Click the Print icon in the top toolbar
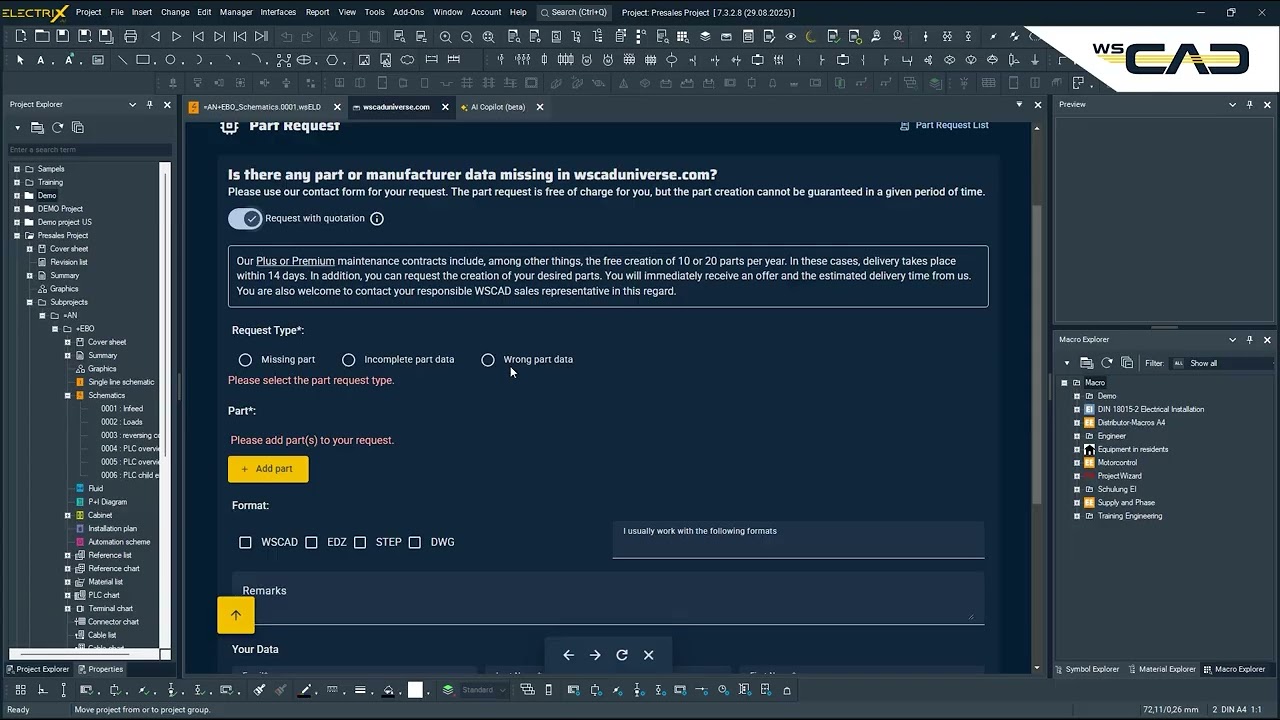The width and height of the screenshot is (1280, 720). click(130, 36)
